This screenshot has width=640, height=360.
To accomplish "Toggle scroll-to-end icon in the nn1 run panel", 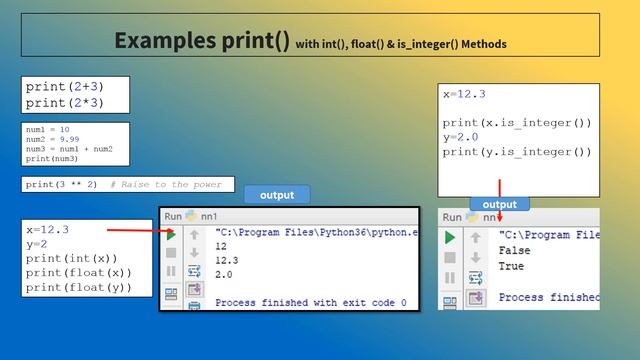I will tap(194, 289).
